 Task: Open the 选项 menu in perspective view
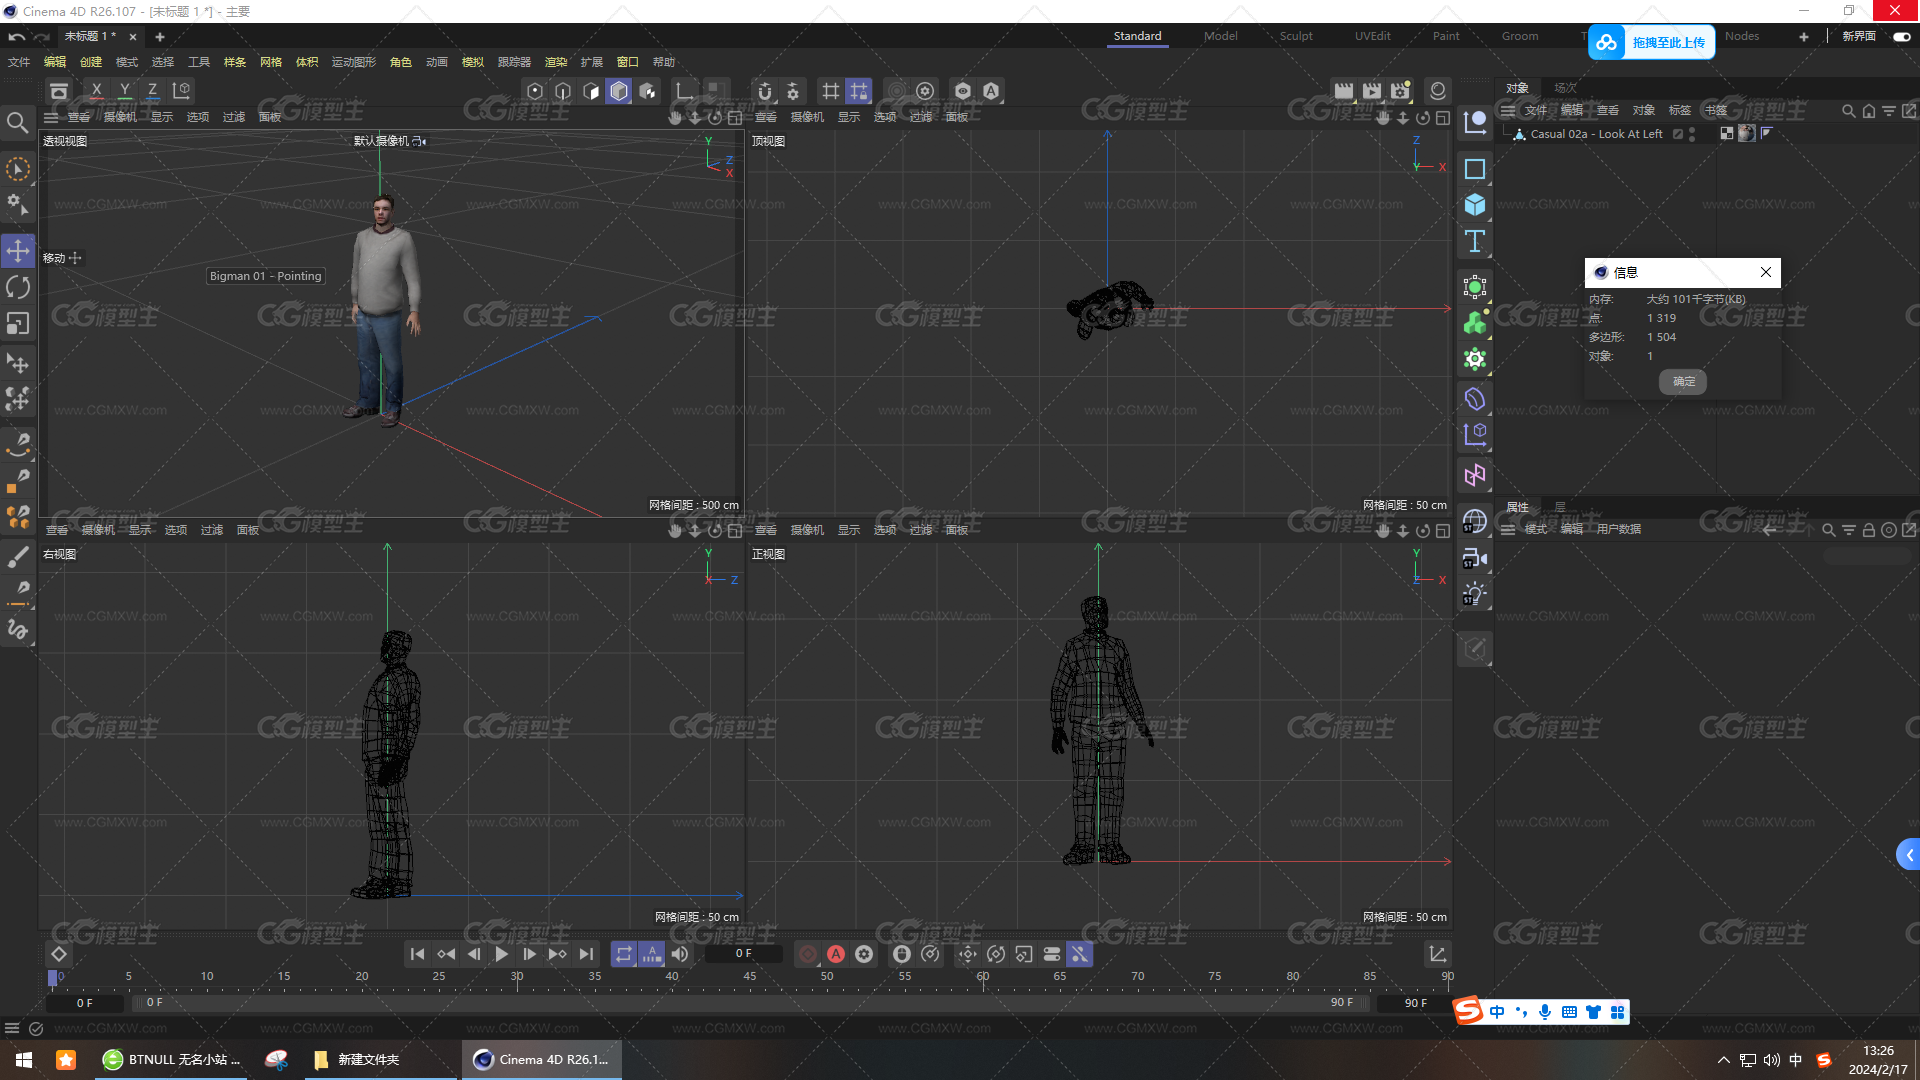pyautogui.click(x=198, y=117)
